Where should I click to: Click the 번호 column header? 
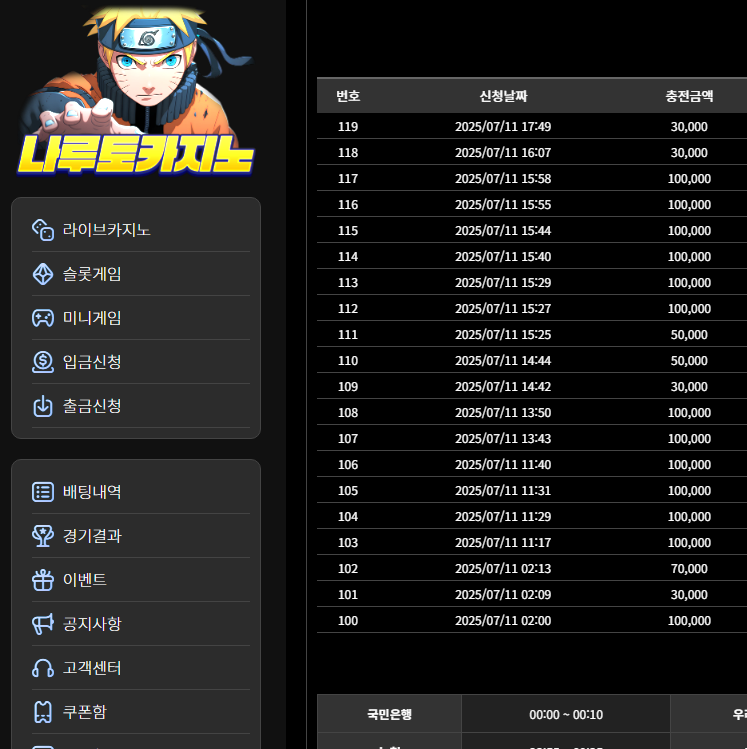[348, 97]
